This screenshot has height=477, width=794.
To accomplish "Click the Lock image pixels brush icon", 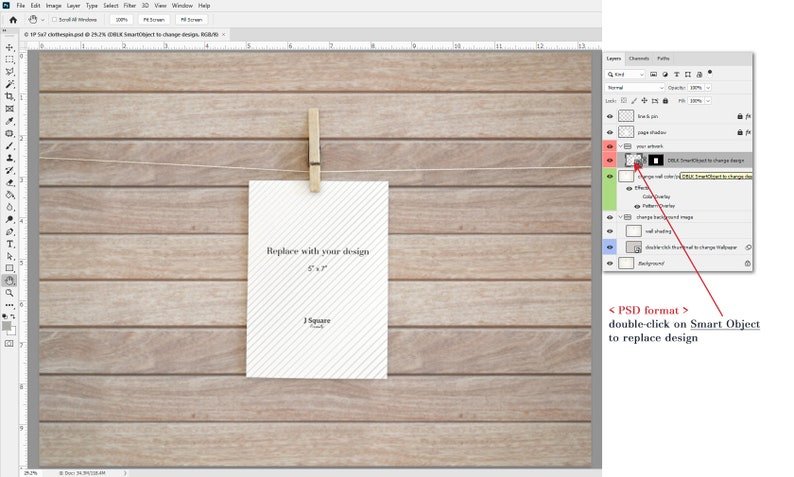I will click(x=634, y=101).
